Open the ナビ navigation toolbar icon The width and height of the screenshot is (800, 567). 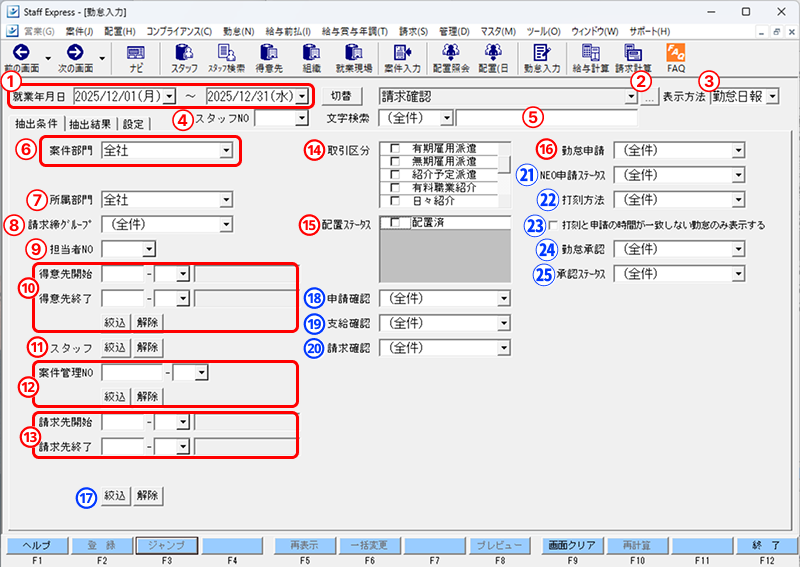coord(136,58)
